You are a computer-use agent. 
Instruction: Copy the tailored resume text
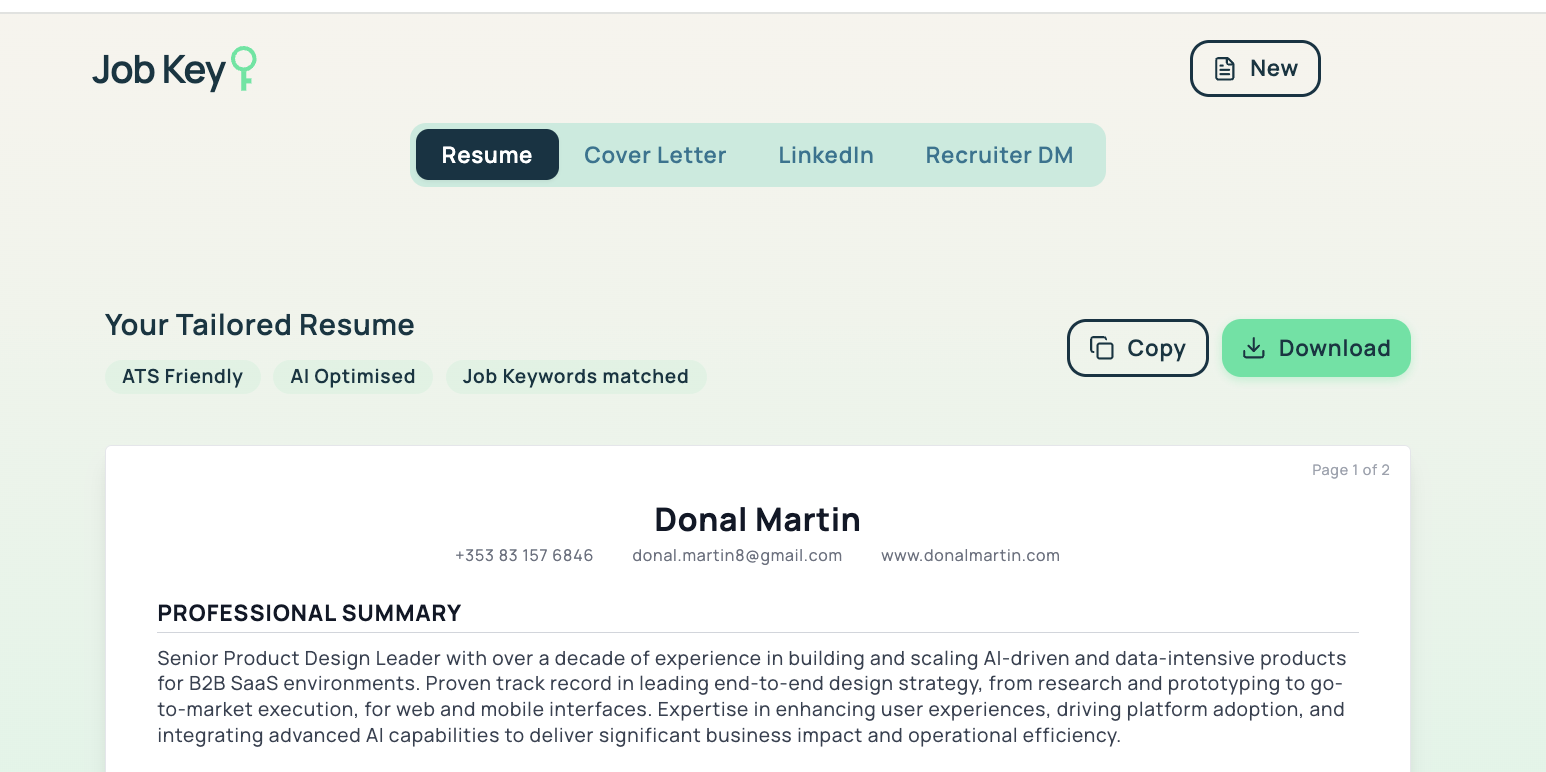pos(1138,348)
